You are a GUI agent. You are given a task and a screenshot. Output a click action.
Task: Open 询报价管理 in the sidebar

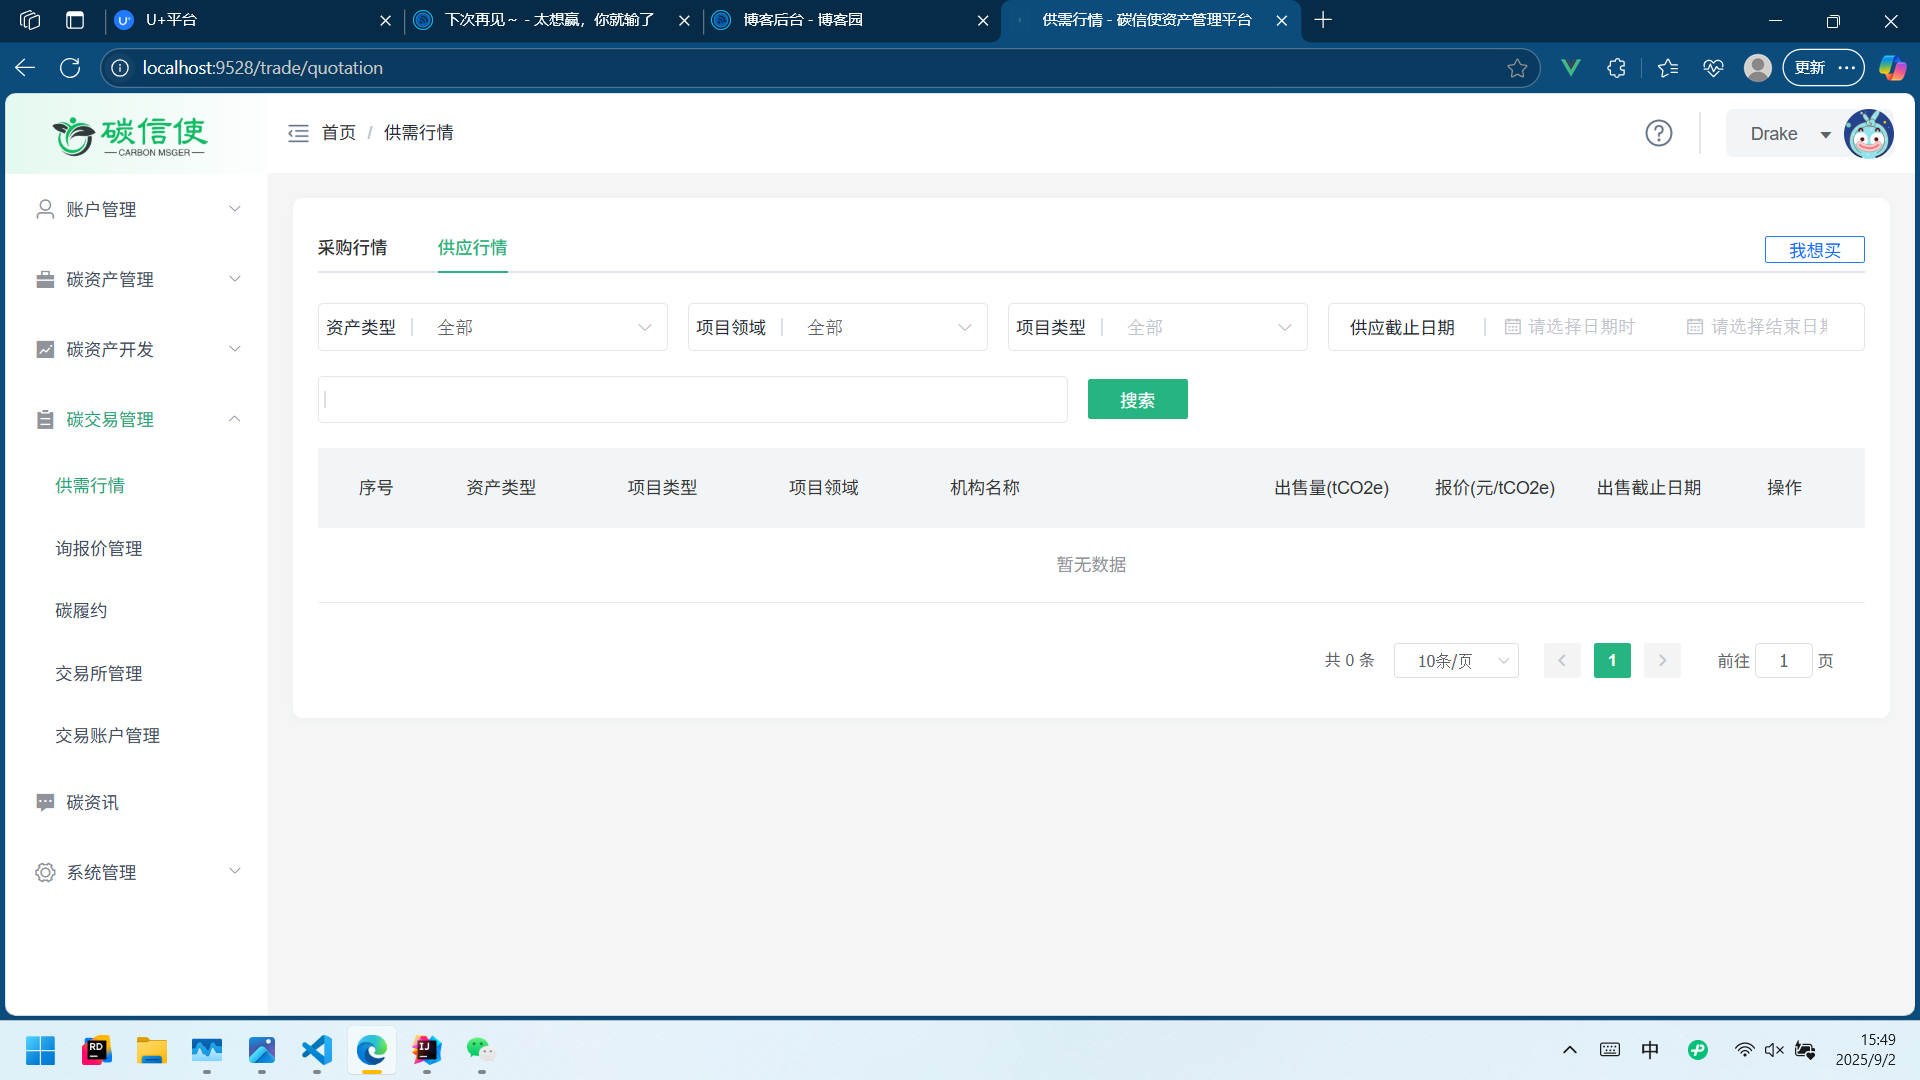point(99,548)
